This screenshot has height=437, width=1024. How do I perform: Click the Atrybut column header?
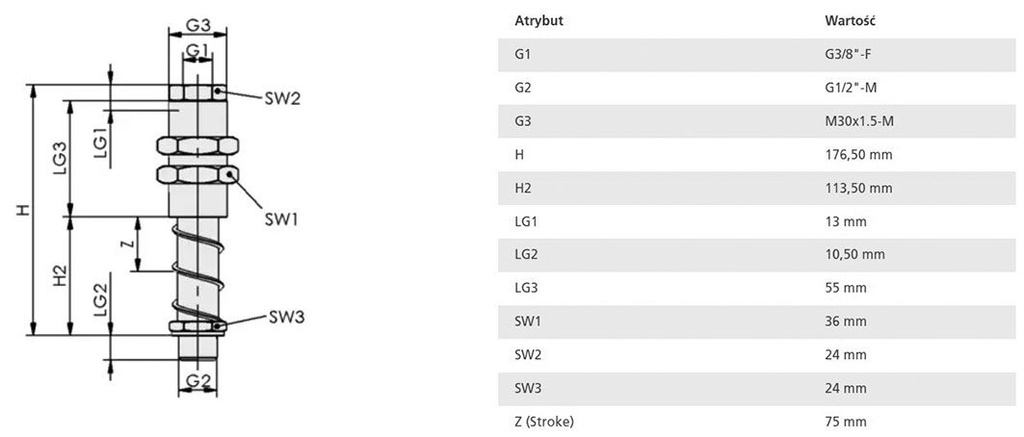[538, 21]
